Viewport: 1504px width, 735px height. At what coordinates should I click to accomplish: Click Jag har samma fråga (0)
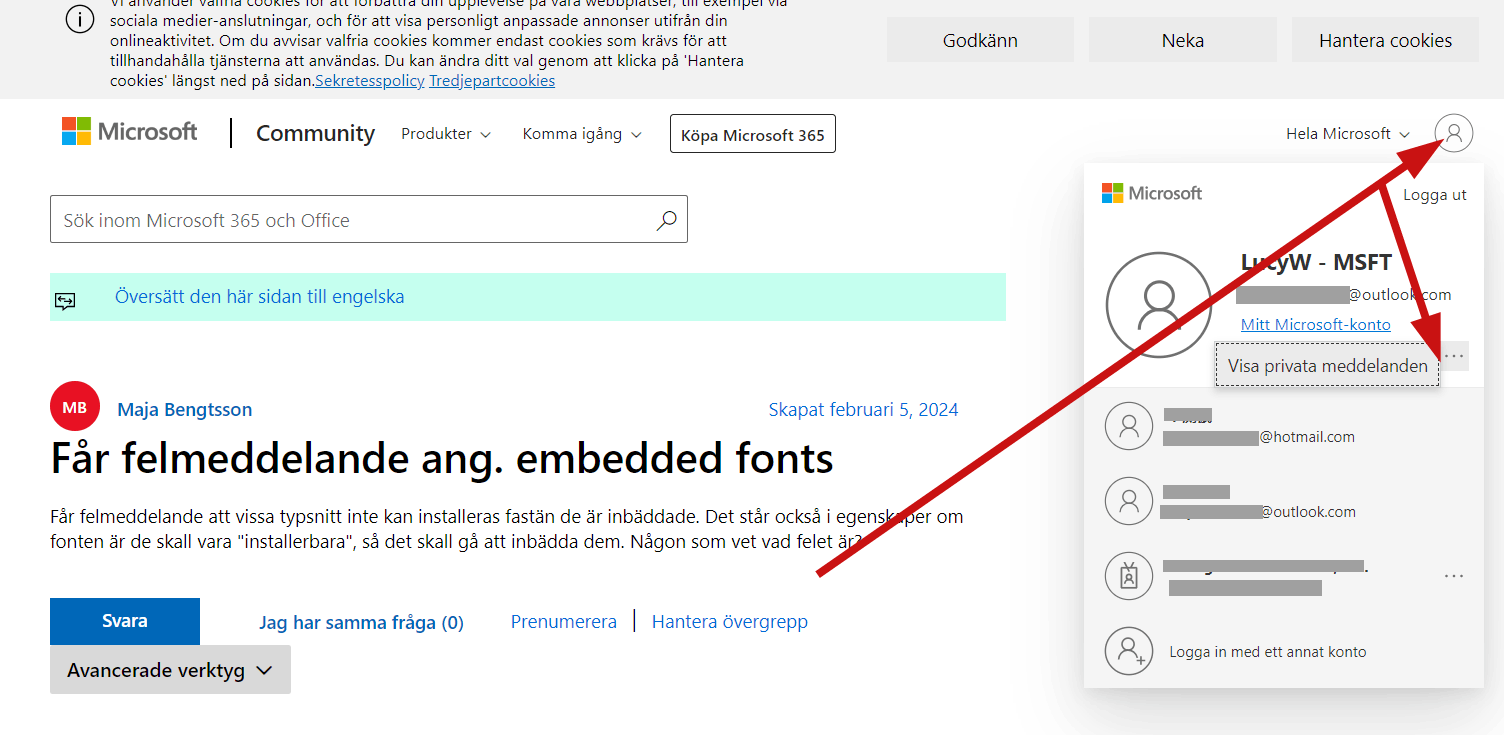361,623
